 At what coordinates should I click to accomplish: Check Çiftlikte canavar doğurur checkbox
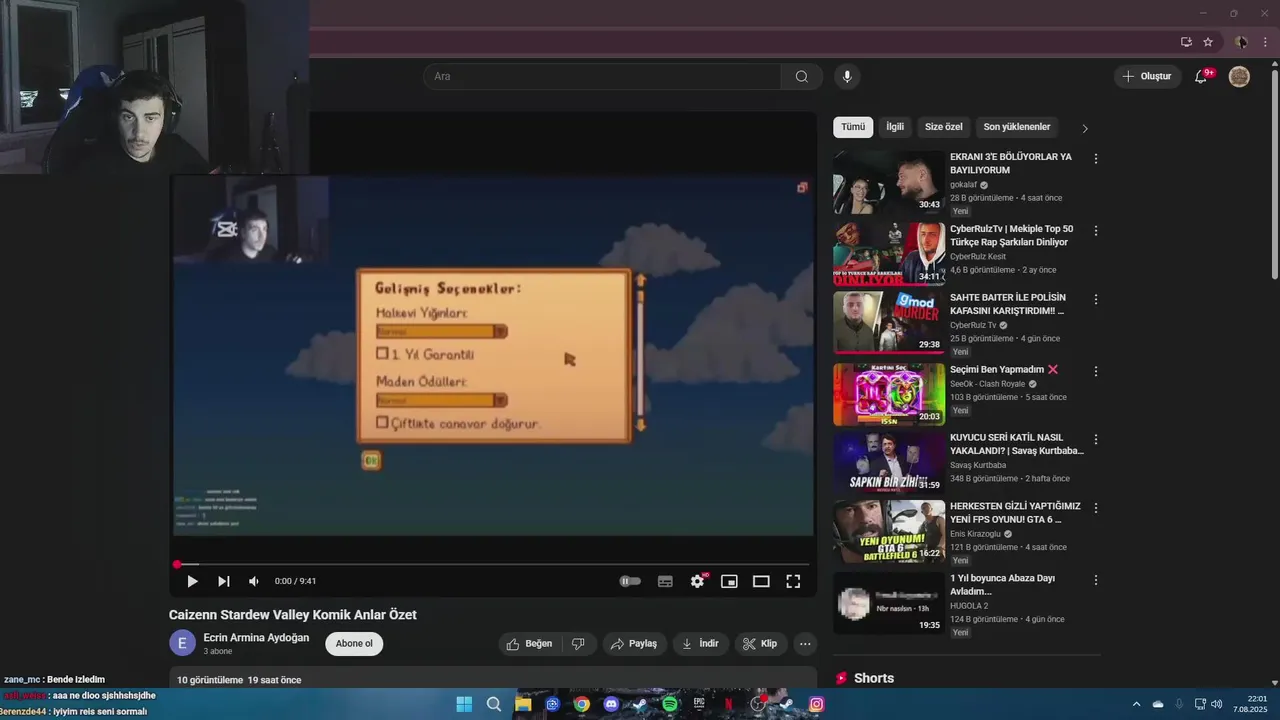point(382,423)
